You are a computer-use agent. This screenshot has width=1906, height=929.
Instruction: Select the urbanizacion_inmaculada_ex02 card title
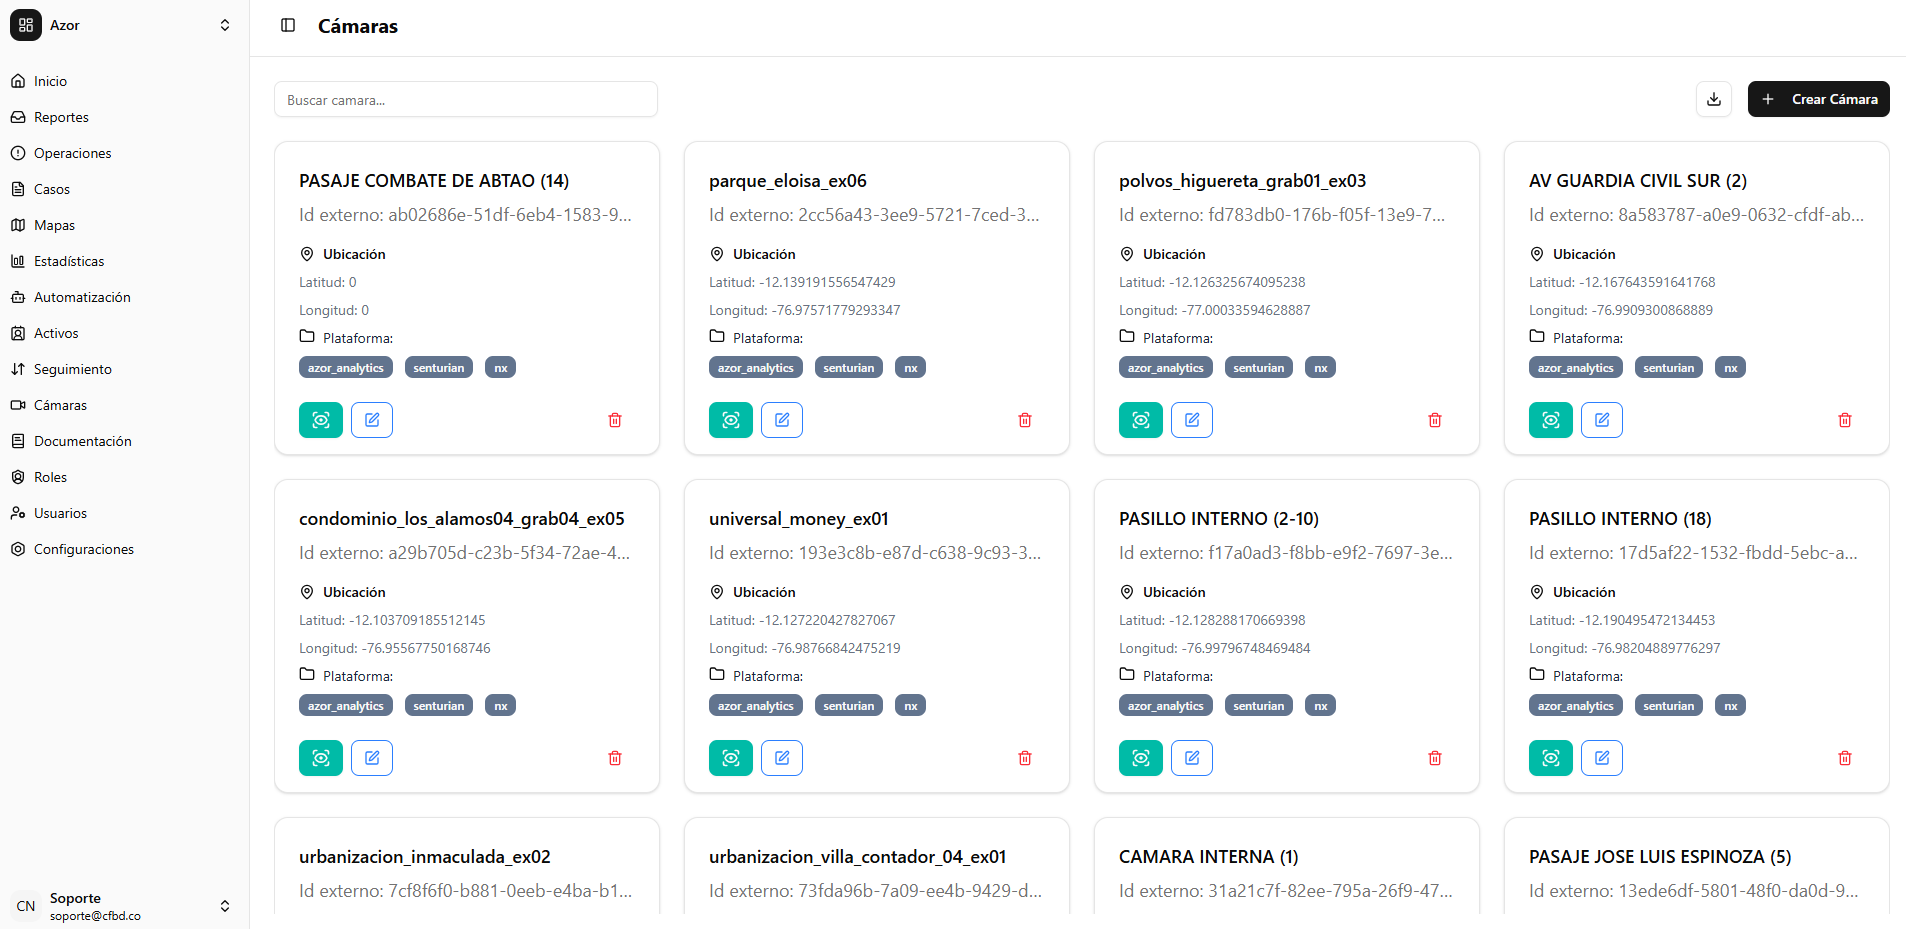pos(425,857)
